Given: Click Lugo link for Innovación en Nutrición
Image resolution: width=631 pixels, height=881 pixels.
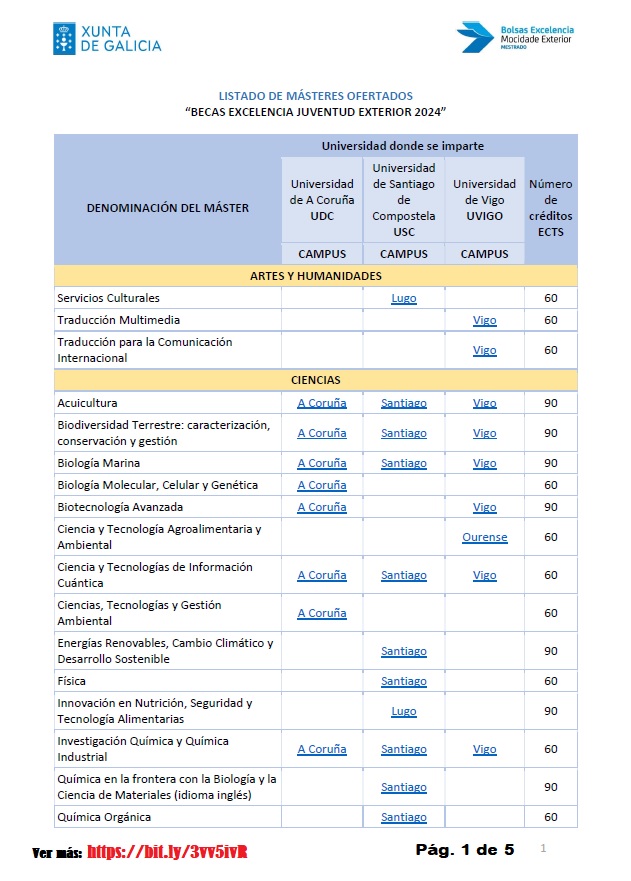Looking at the screenshot, I should (404, 711).
